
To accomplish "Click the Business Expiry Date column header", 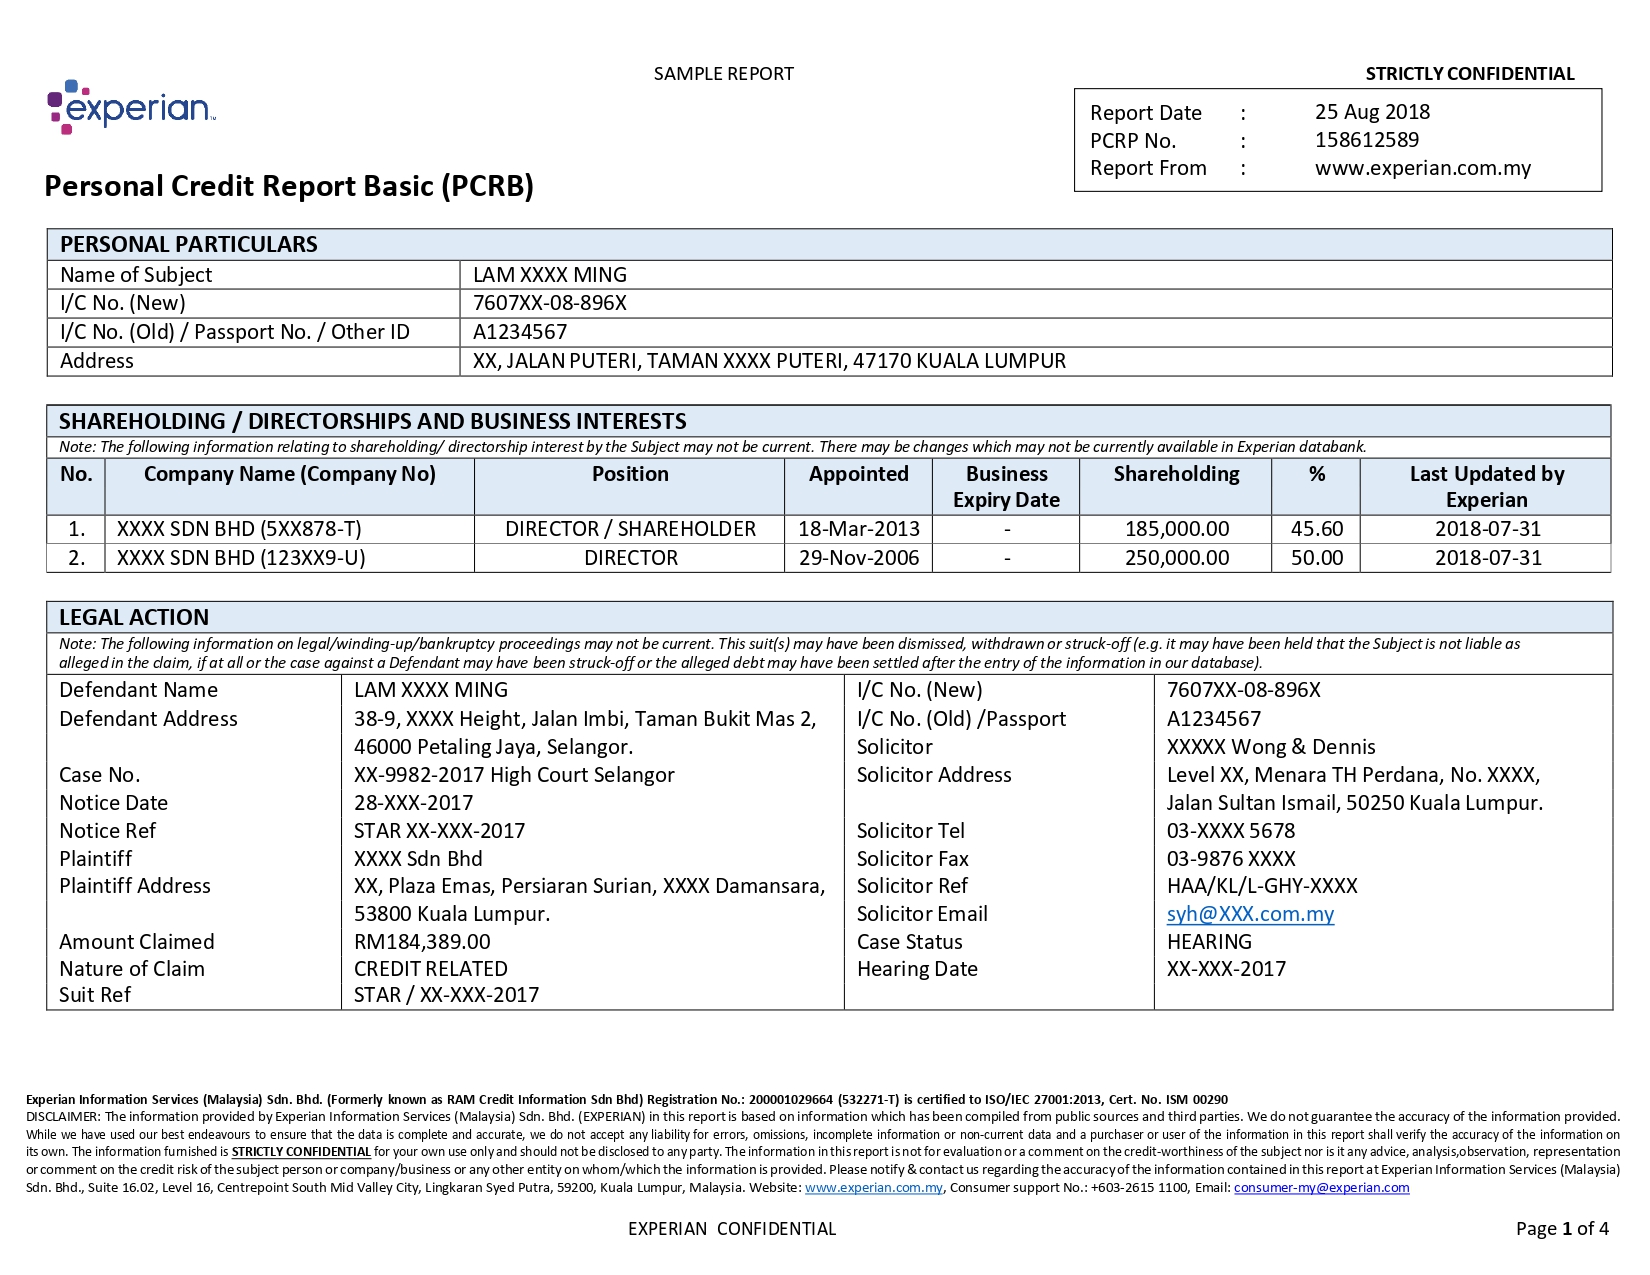I will [1006, 487].
